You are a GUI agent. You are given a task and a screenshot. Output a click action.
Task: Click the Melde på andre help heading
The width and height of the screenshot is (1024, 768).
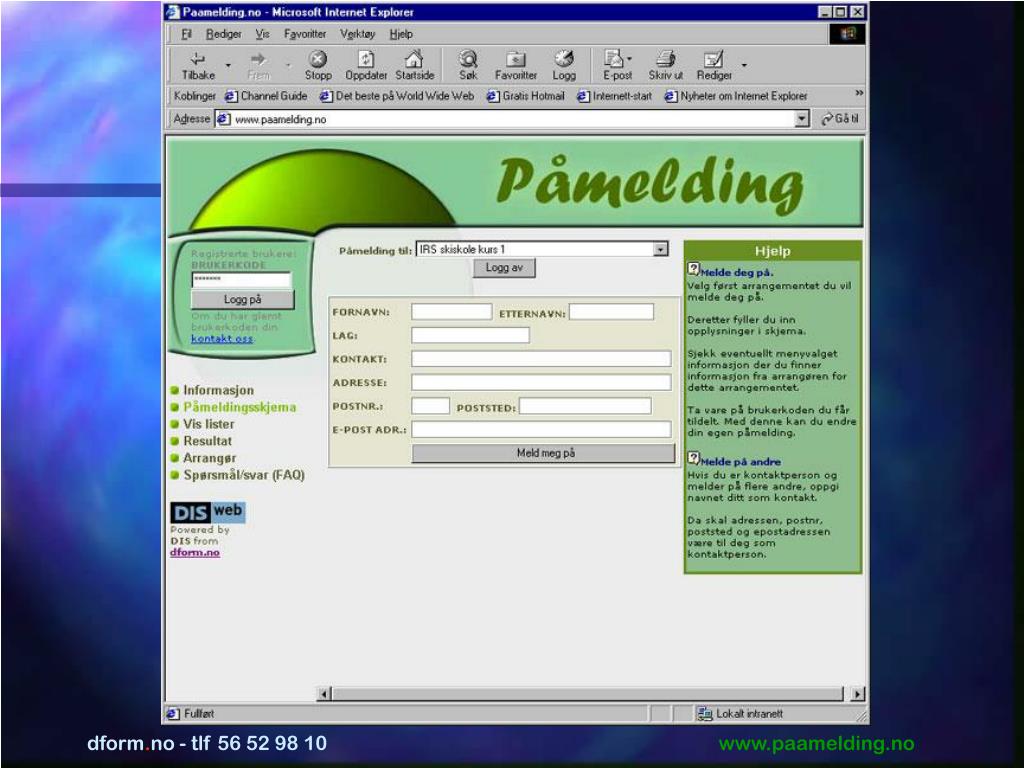pyautogui.click(x=741, y=461)
